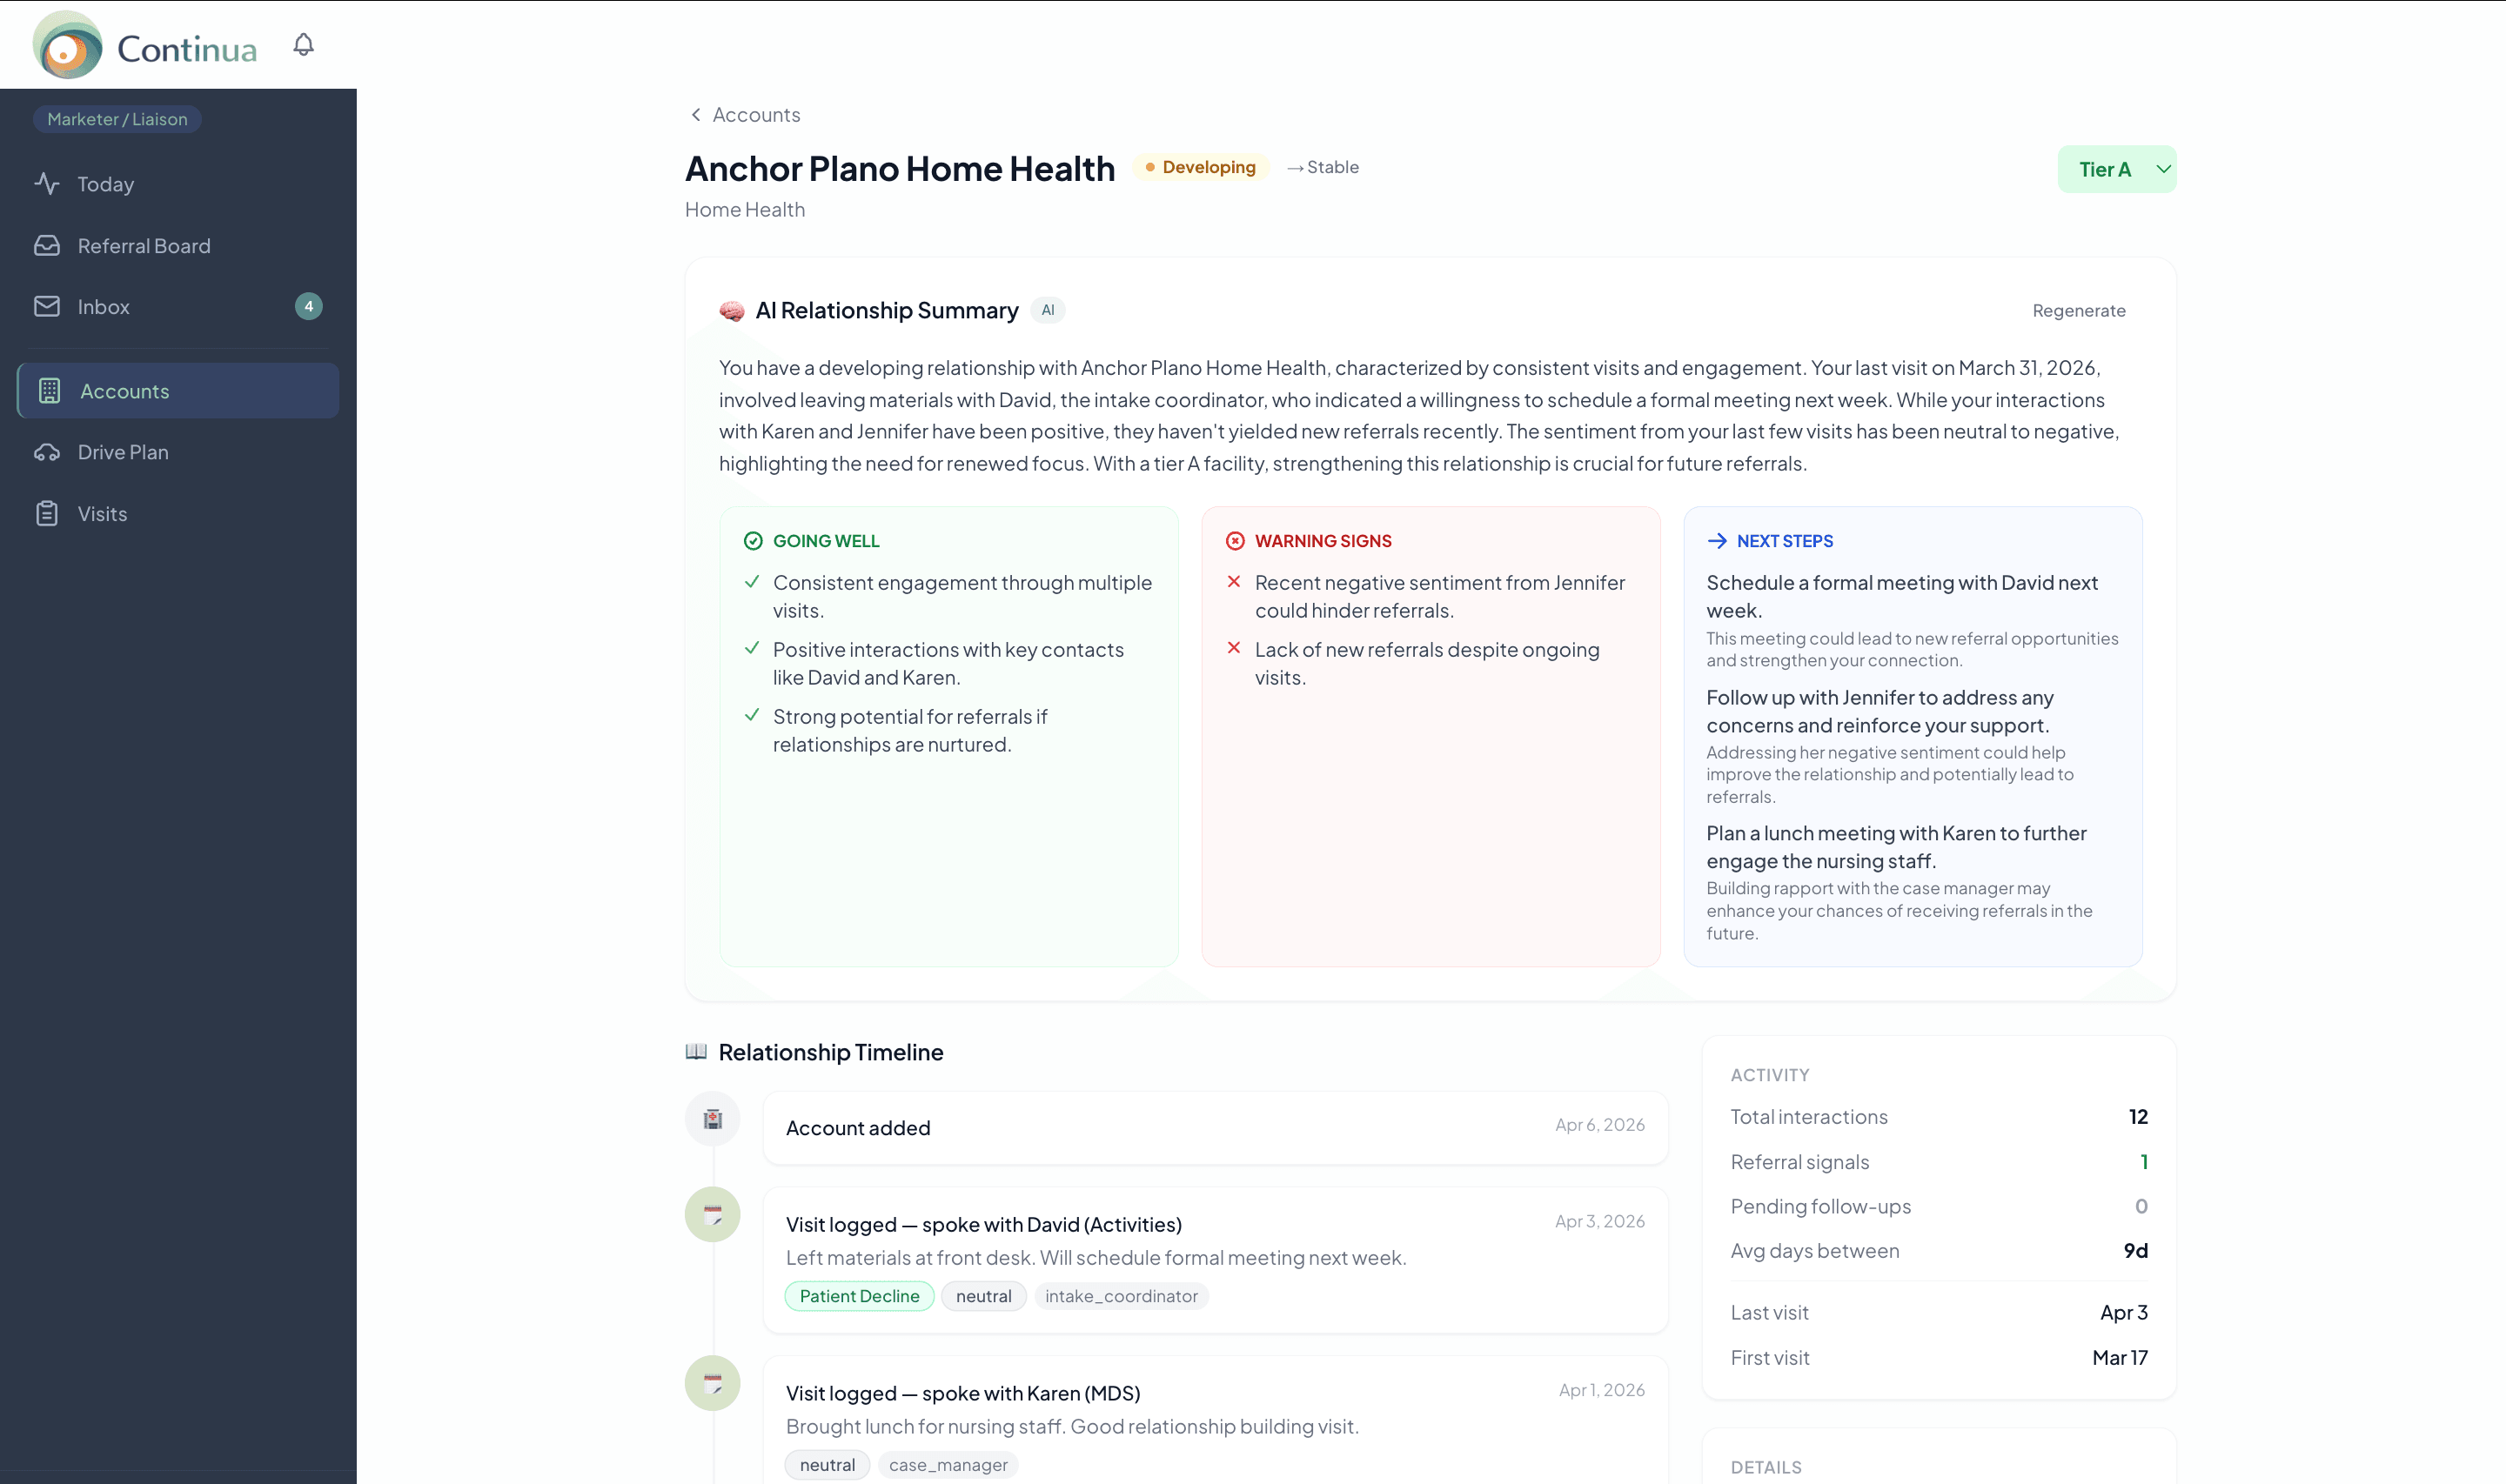Screen dimensions: 2506x1484
Task: Regenerate the AI relationship summary
Action: (2078, 311)
